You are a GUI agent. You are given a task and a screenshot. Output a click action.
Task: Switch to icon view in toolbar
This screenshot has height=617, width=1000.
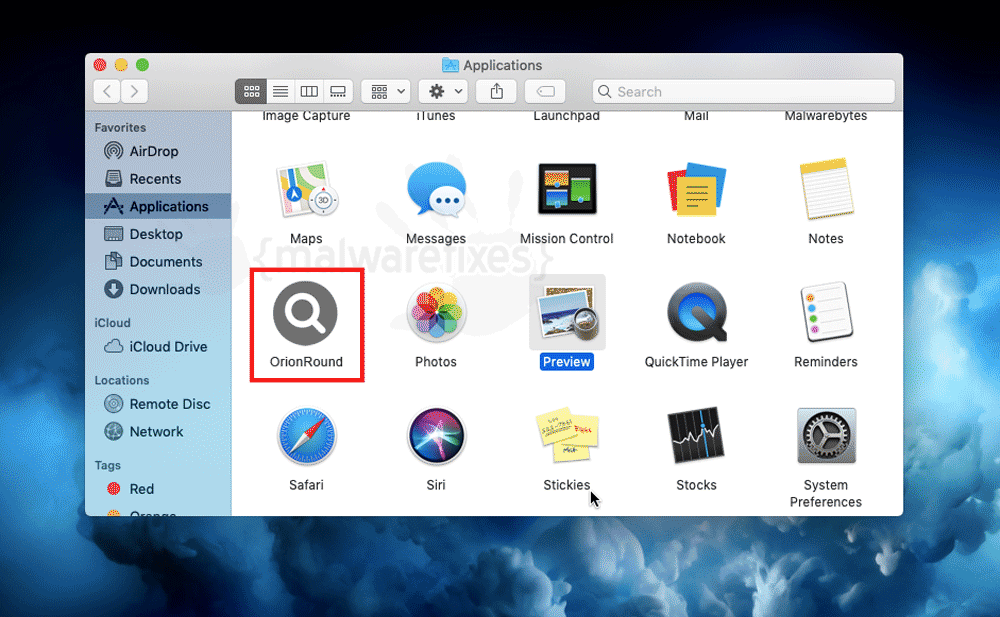tap(251, 91)
